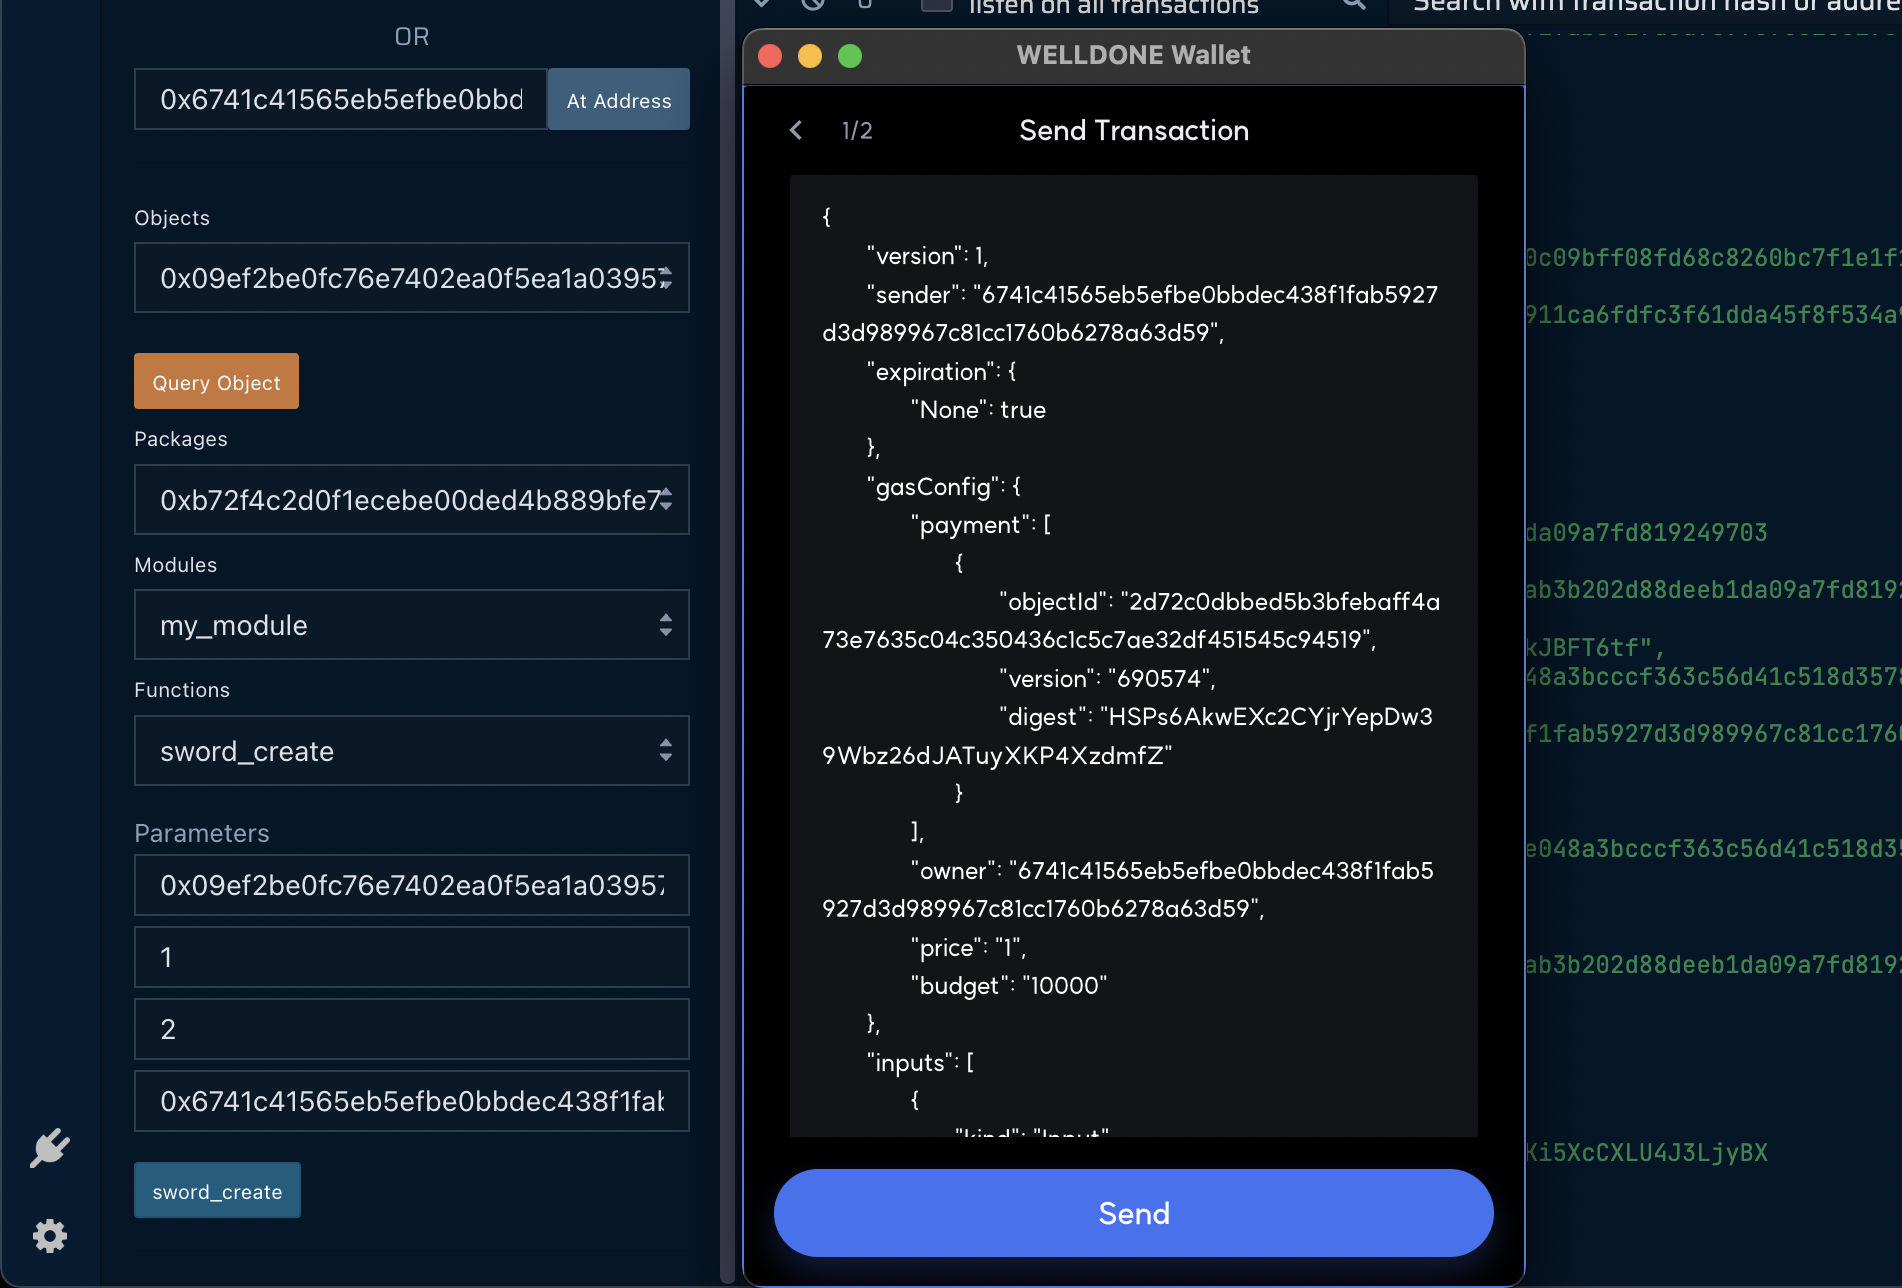Click the "price": "1" line in JSON

coord(968,948)
